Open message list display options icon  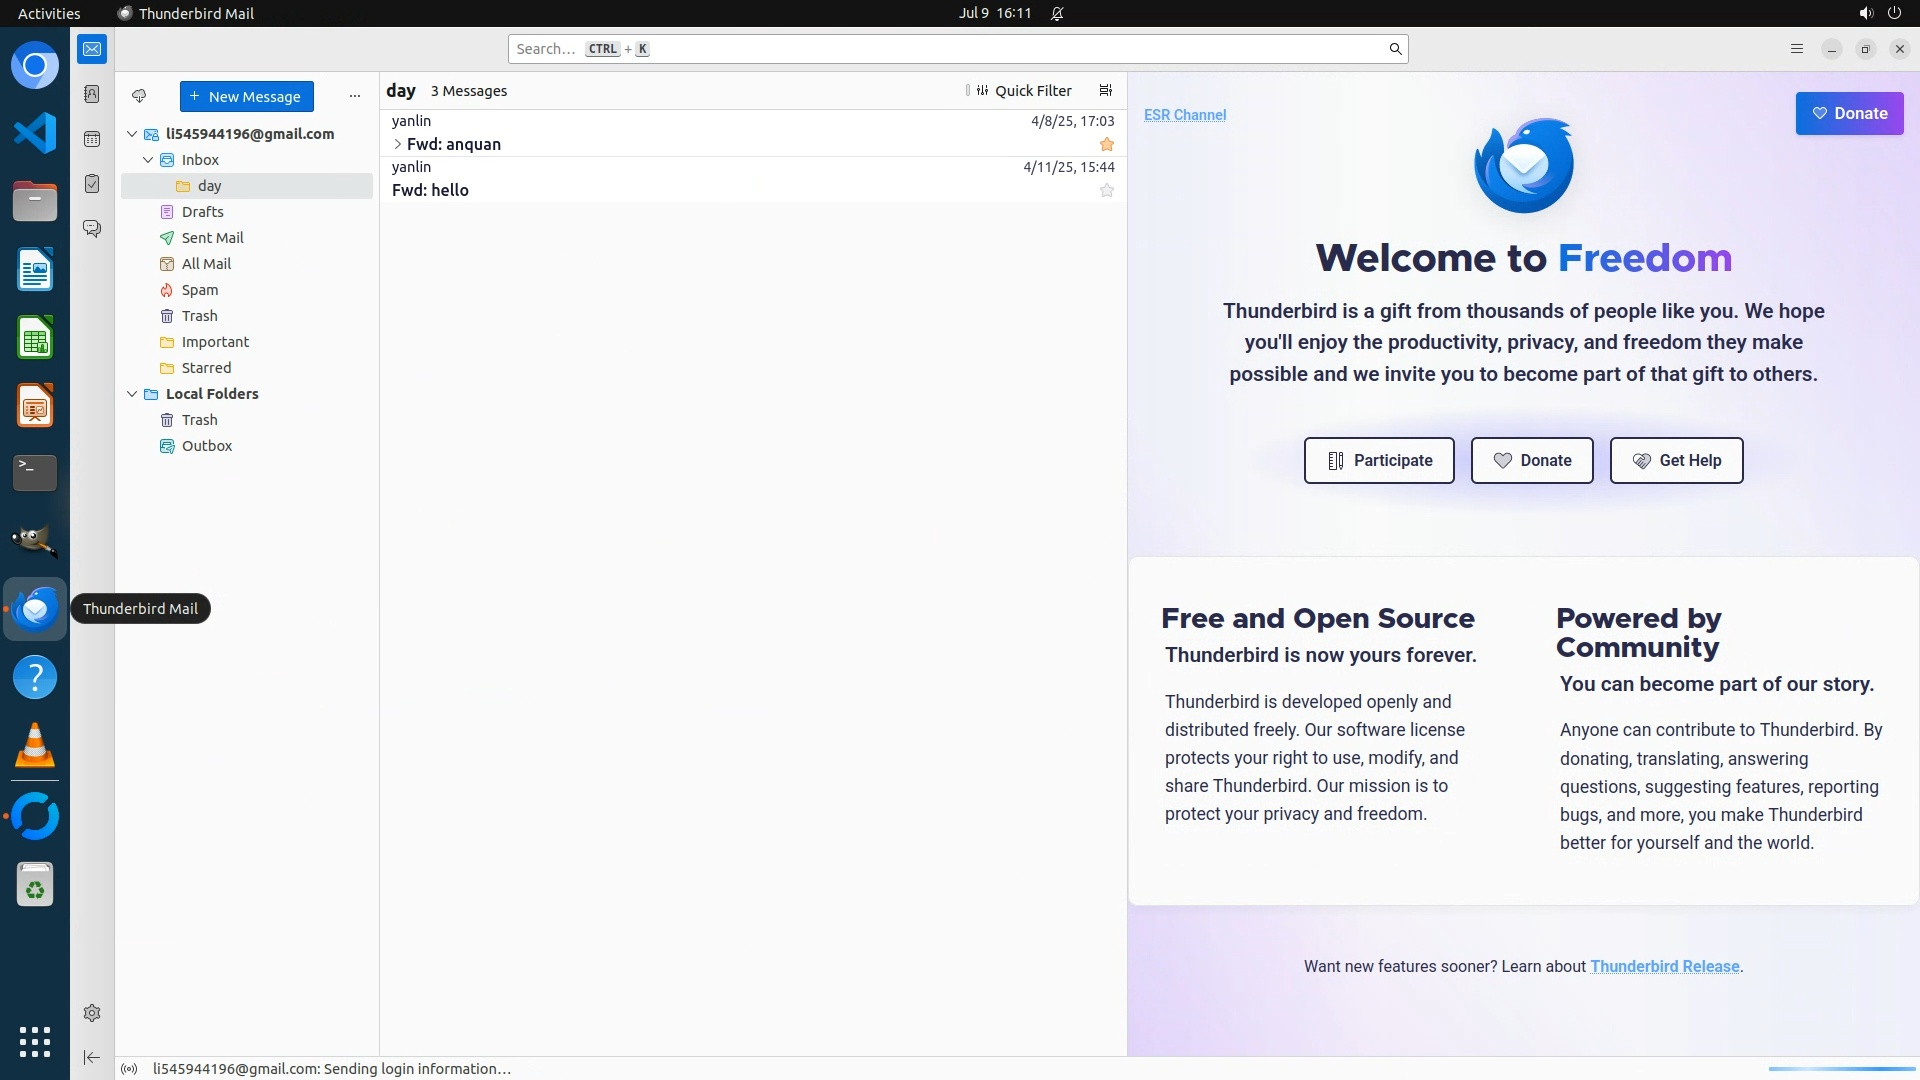(1105, 90)
